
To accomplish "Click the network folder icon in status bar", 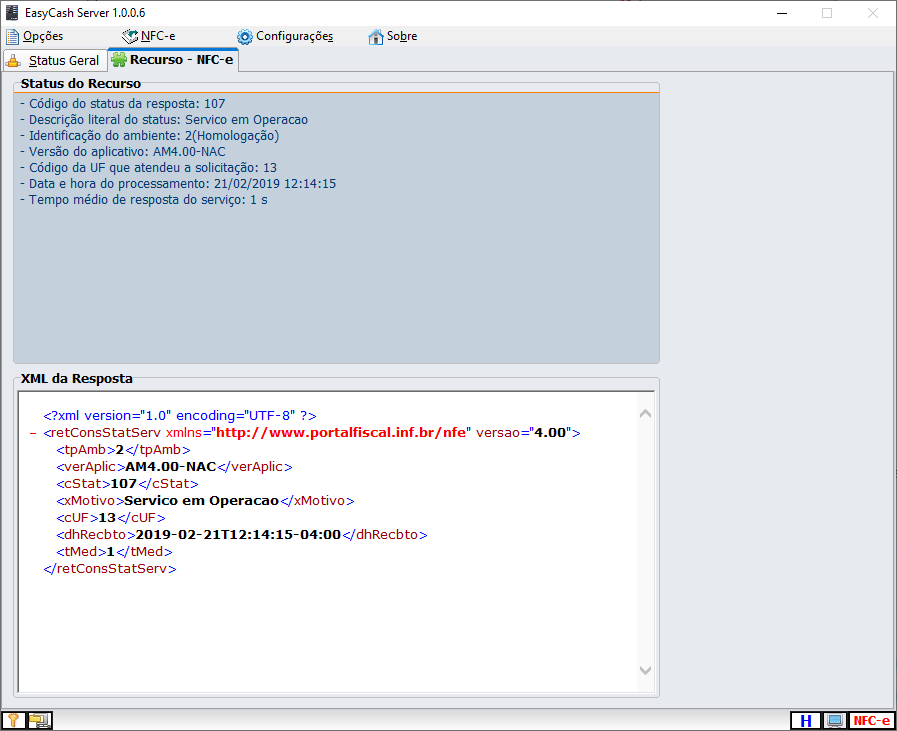I will click(x=39, y=720).
